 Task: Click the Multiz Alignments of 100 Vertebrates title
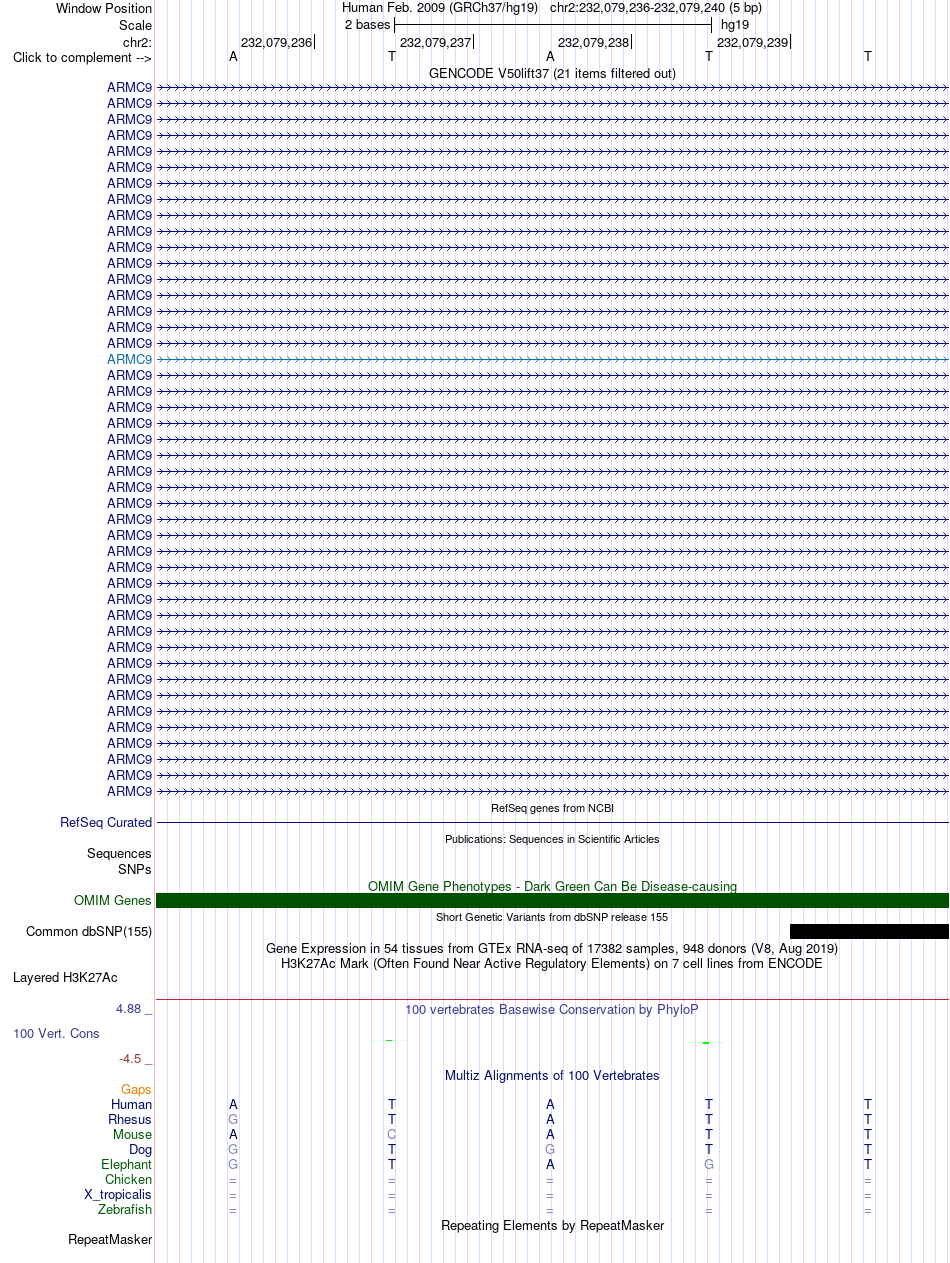coord(552,1076)
